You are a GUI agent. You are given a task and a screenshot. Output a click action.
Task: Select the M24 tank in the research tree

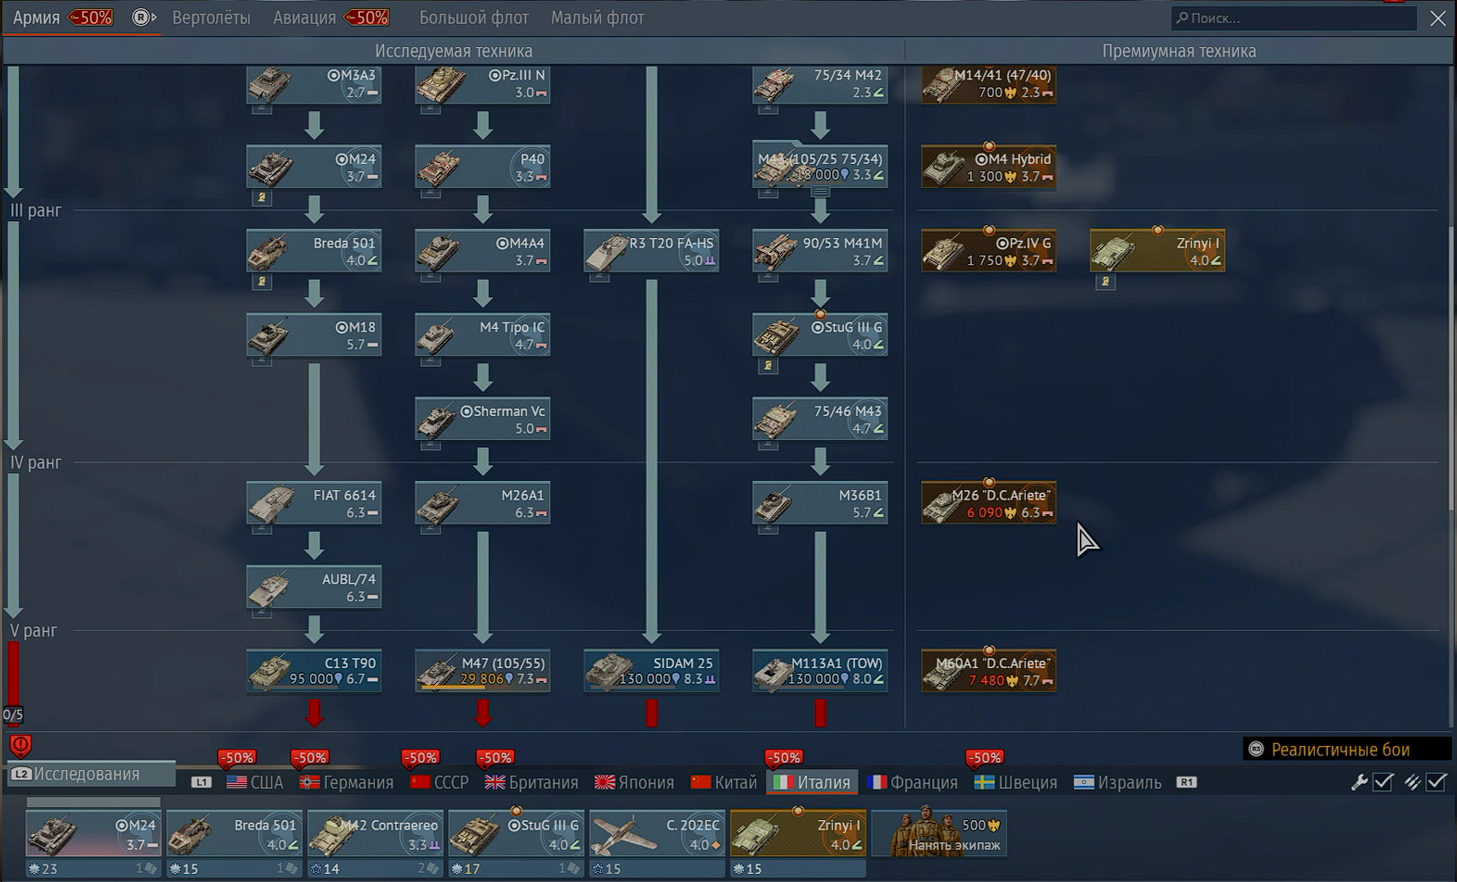pyautogui.click(x=314, y=167)
